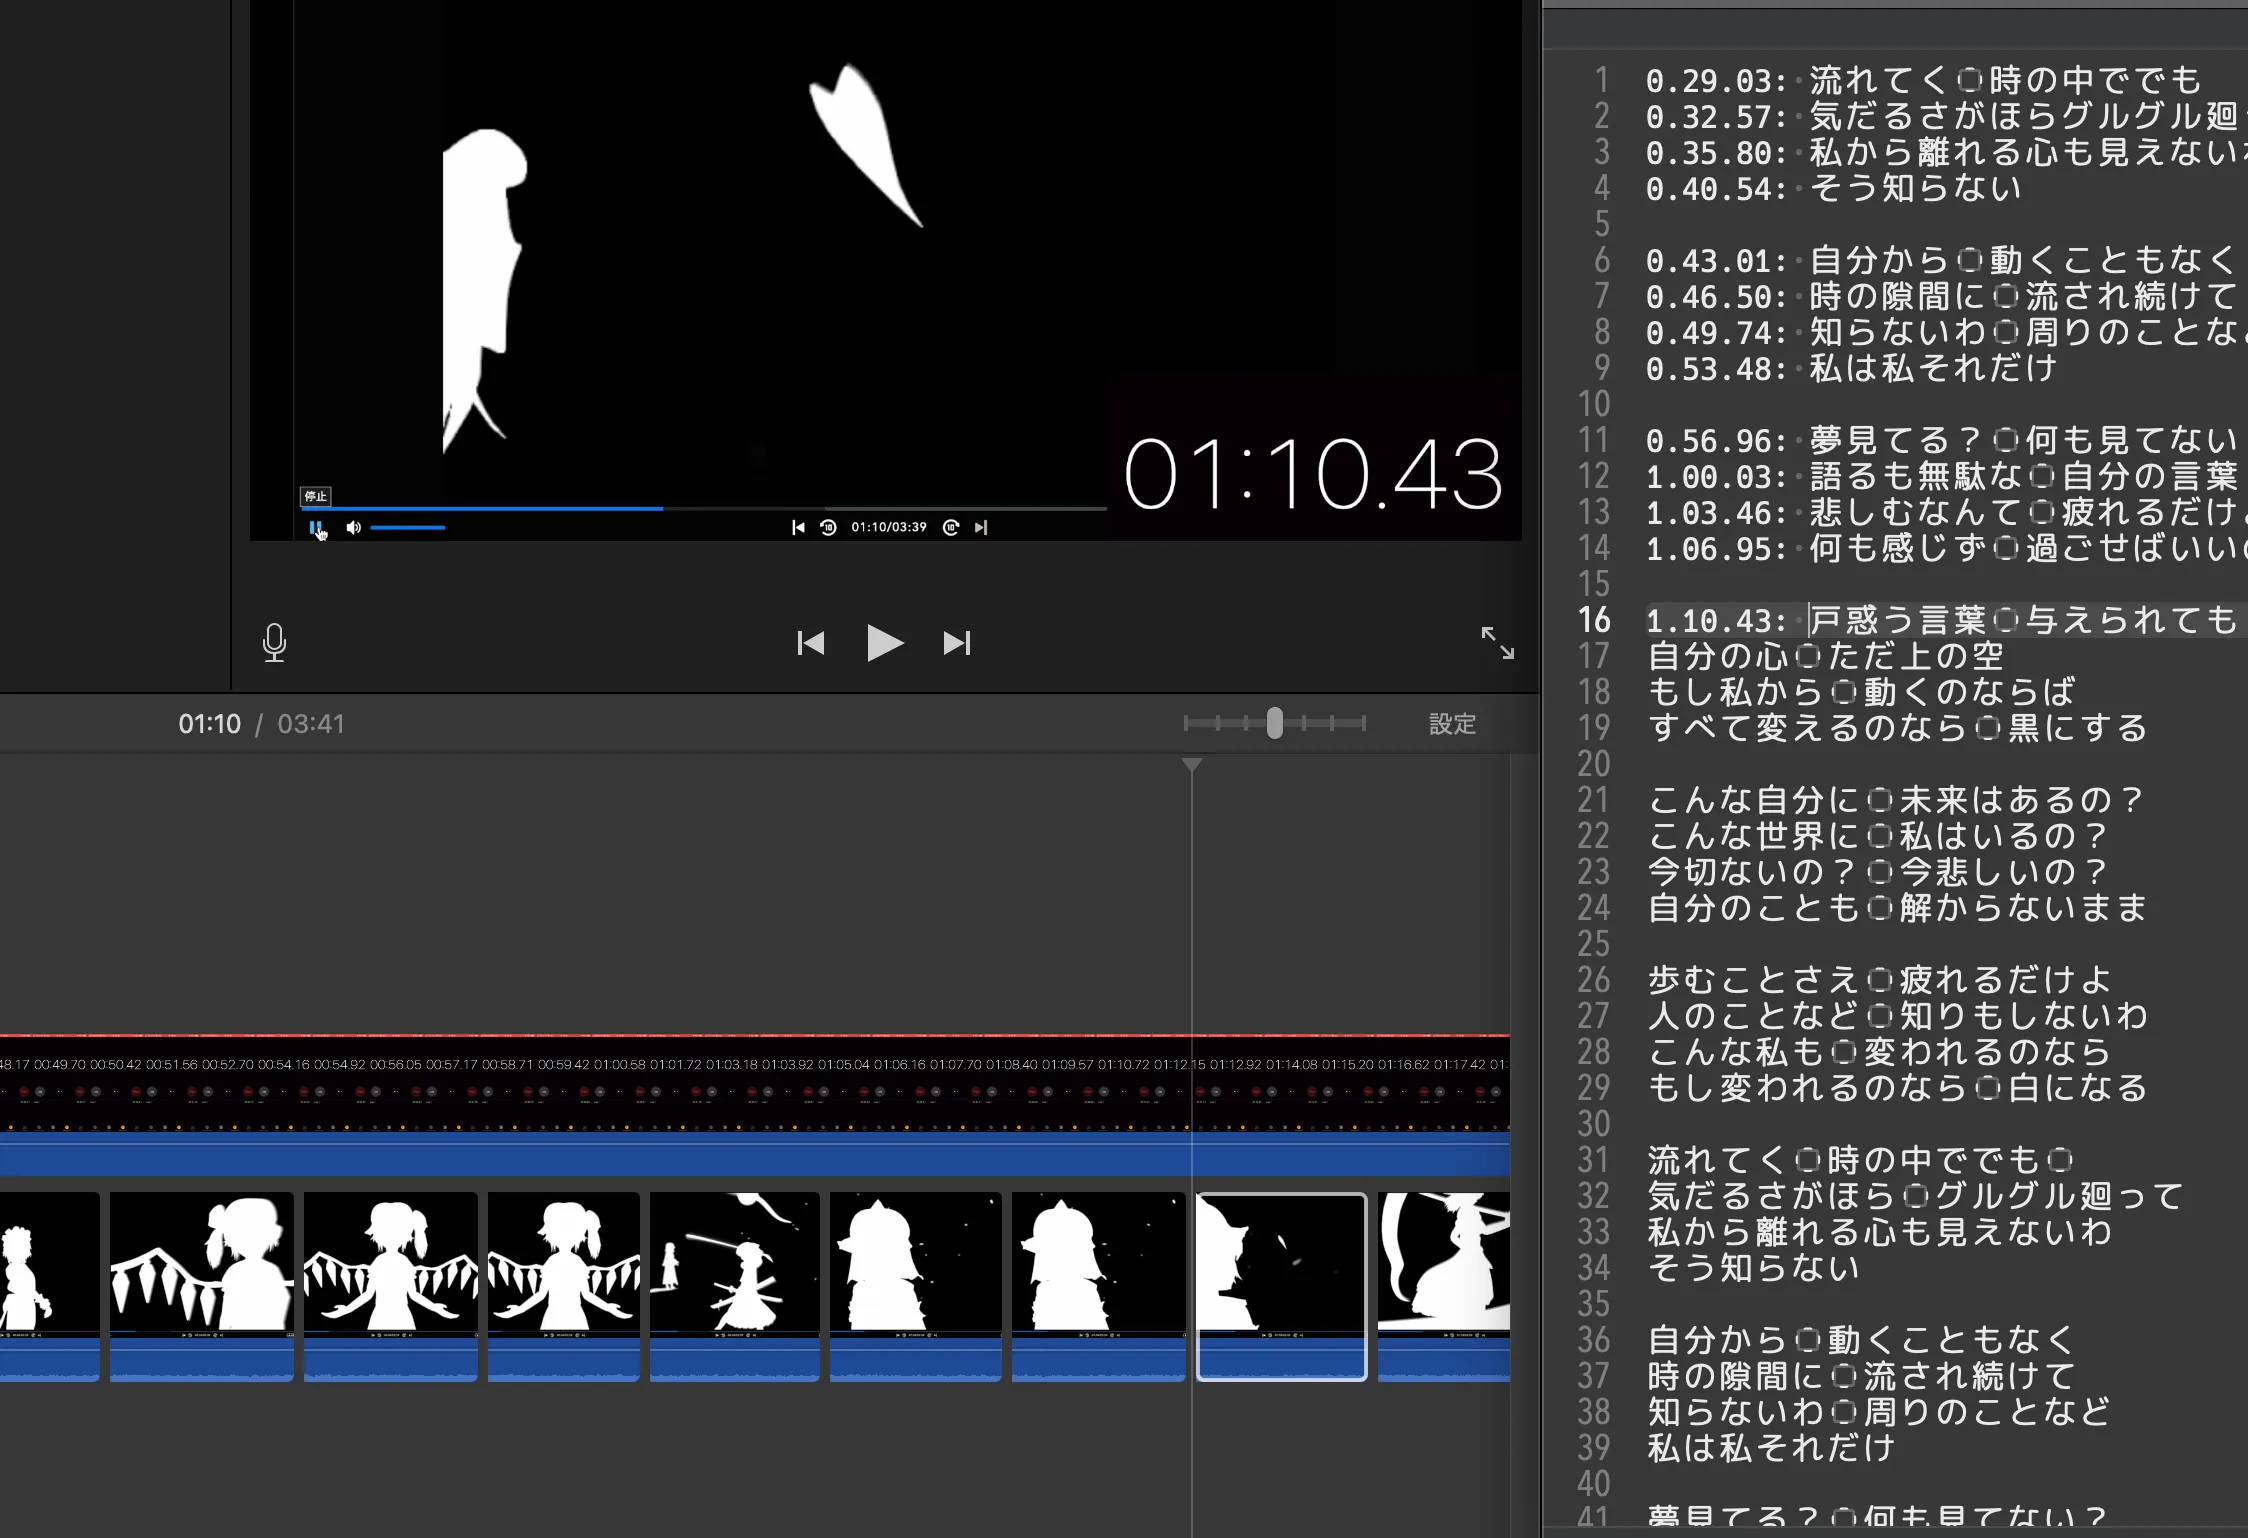Pause the embedded video with the blue pause icon
This screenshot has height=1538, width=2248.
[315, 527]
